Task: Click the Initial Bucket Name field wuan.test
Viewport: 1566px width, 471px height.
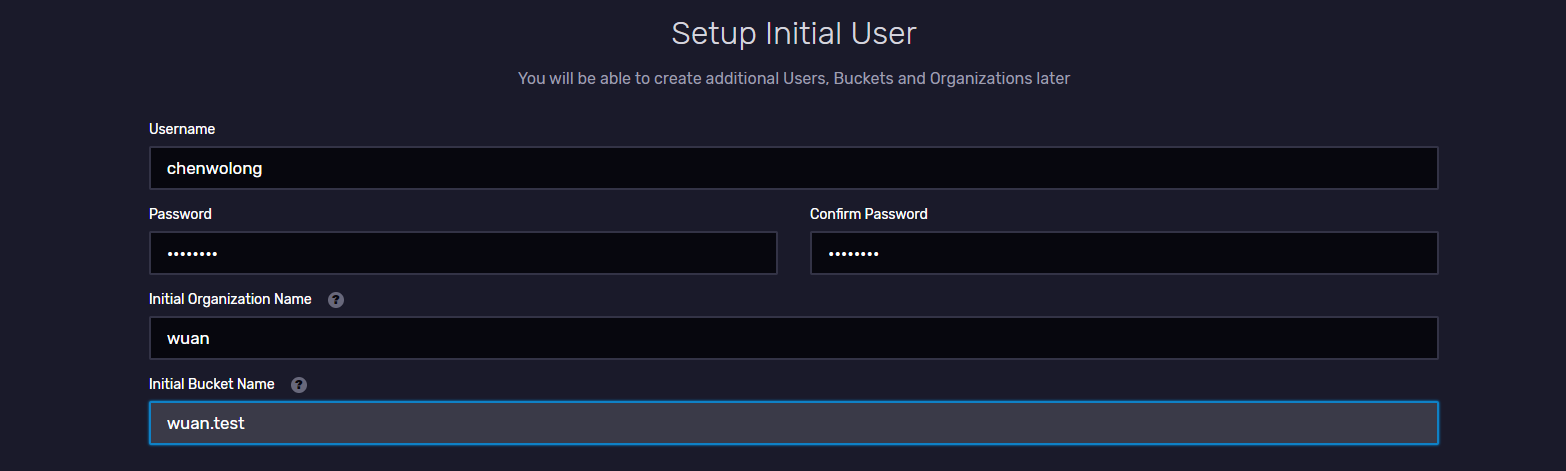Action: tap(794, 423)
